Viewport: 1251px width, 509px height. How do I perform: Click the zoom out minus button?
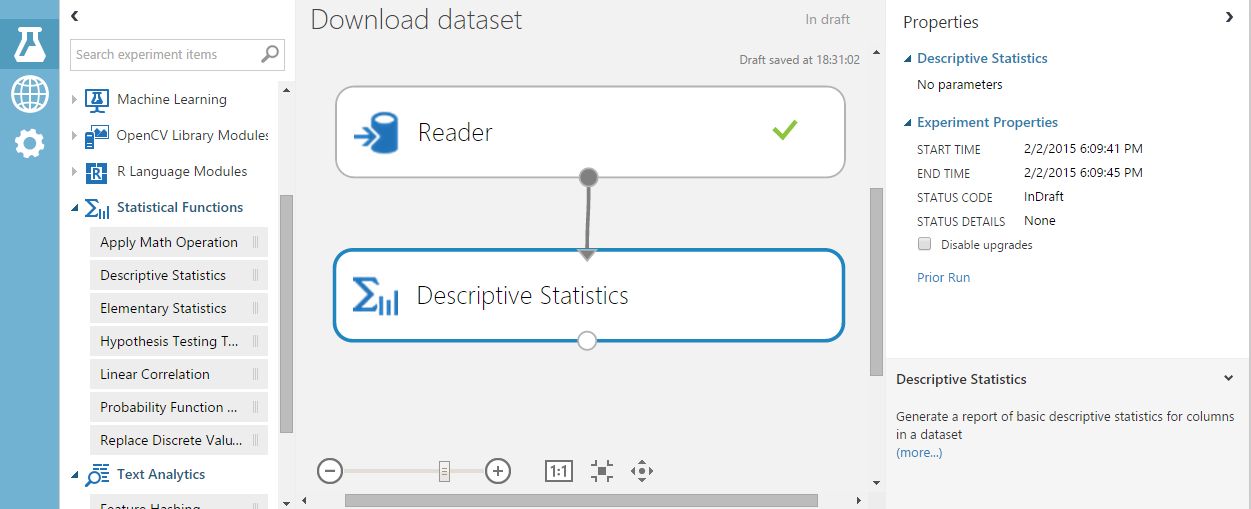330,471
